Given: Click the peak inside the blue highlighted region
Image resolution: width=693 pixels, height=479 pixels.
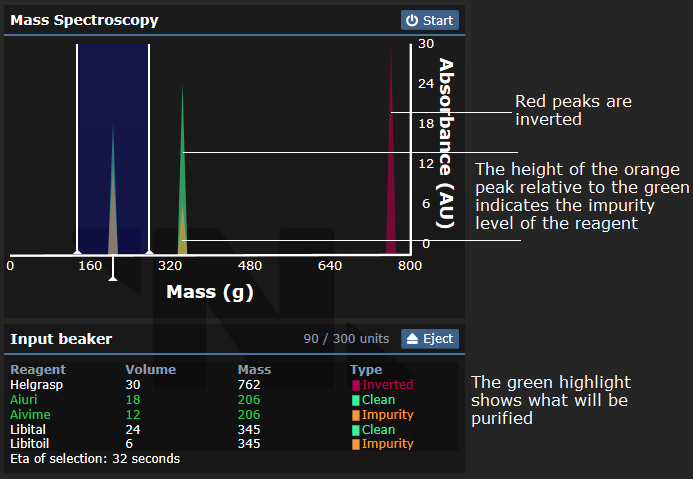Looking at the screenshot, I should (x=113, y=200).
